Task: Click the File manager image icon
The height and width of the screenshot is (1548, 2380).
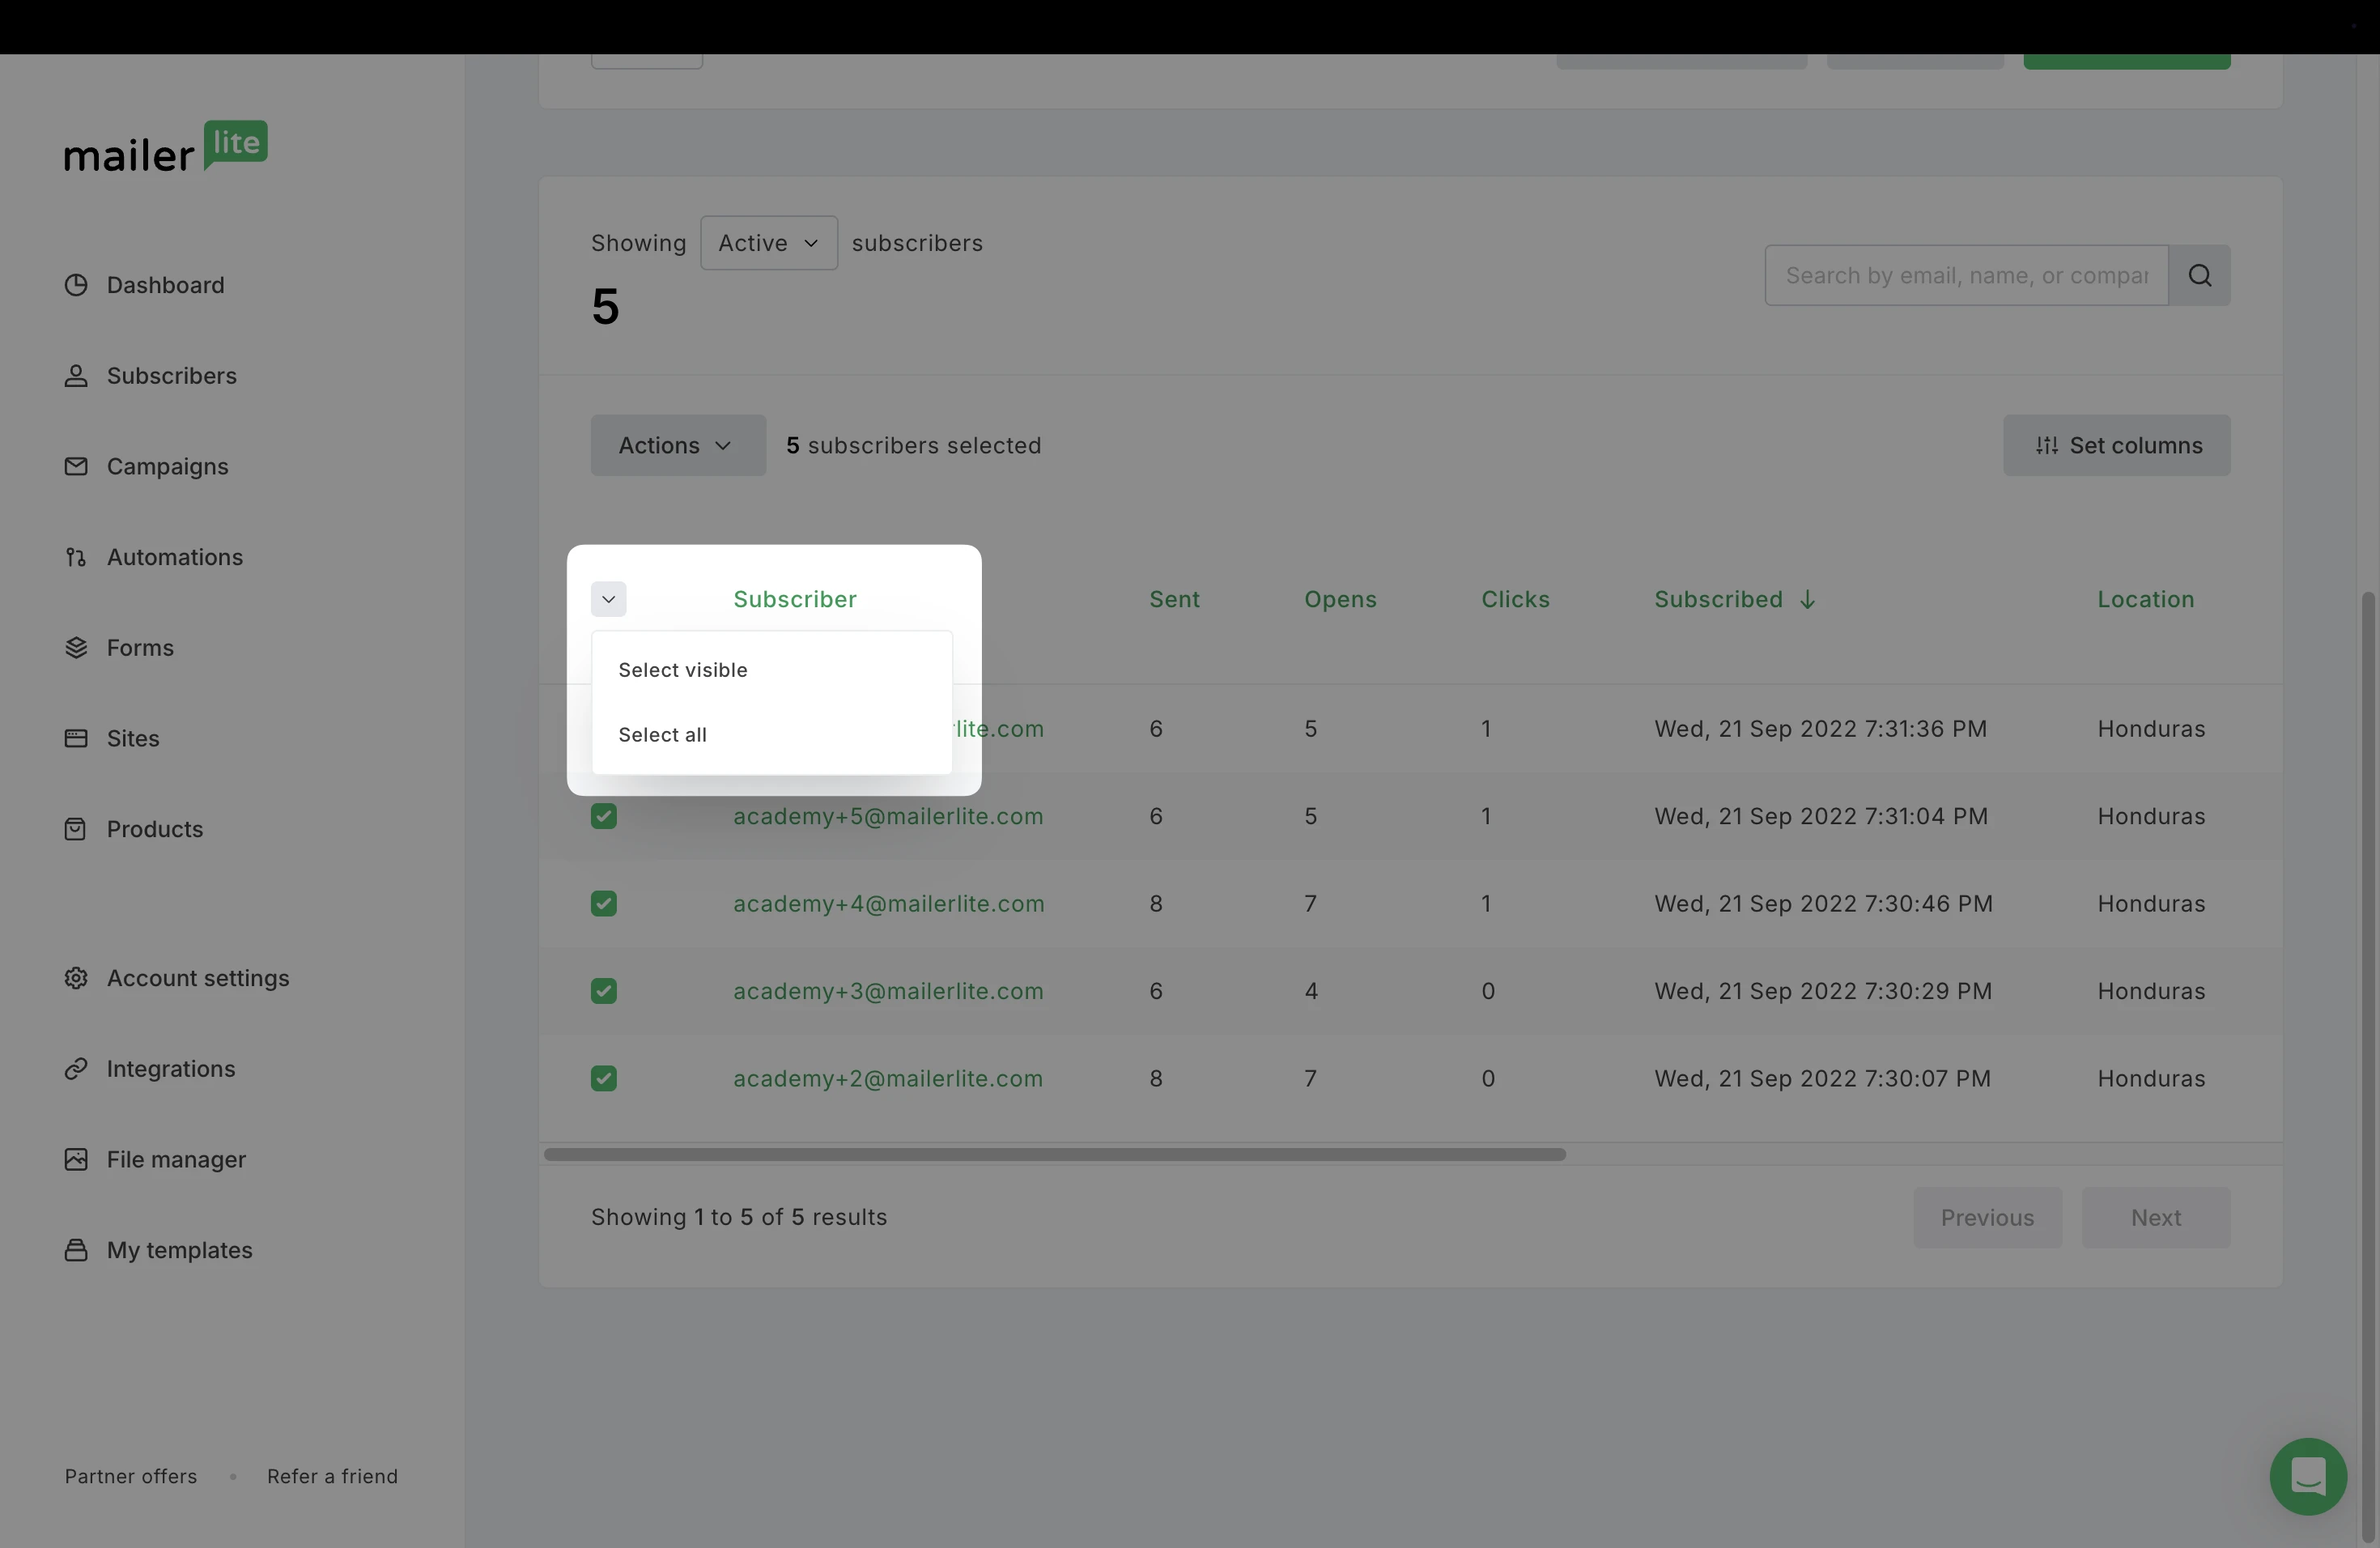Action: 76,1159
